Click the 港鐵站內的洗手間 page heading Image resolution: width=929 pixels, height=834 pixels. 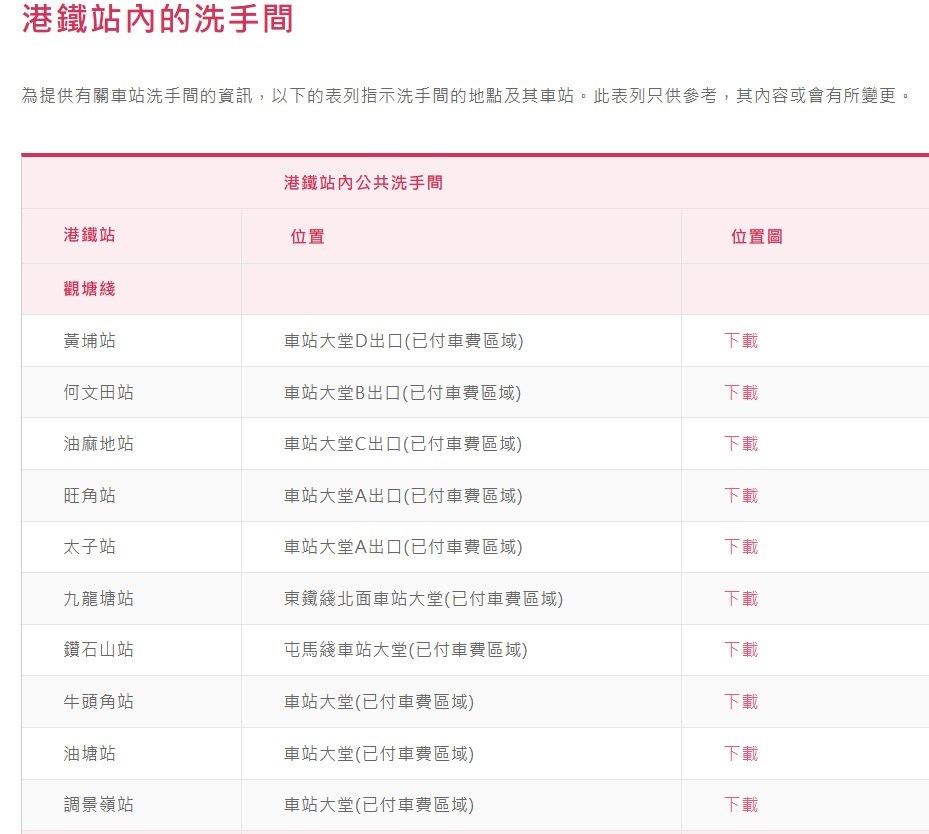click(x=158, y=20)
